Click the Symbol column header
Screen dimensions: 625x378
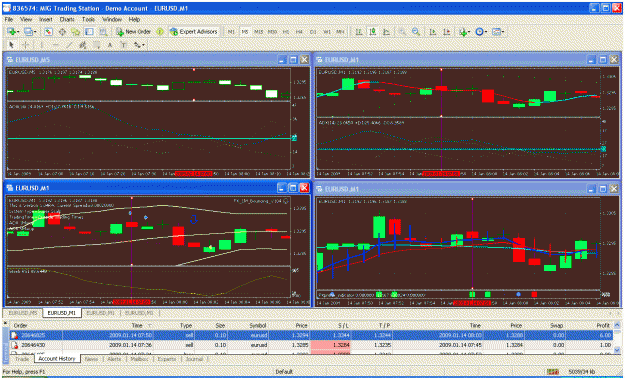[x=257, y=325]
